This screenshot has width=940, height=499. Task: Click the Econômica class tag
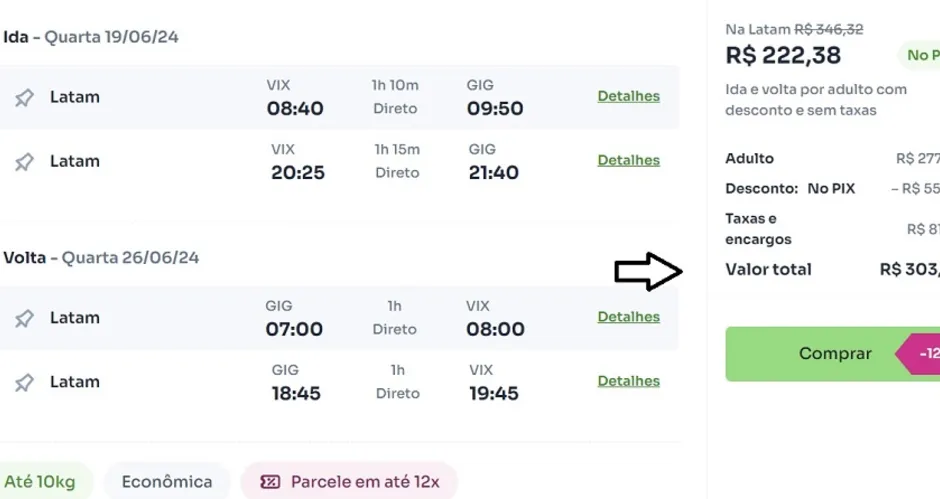(167, 482)
